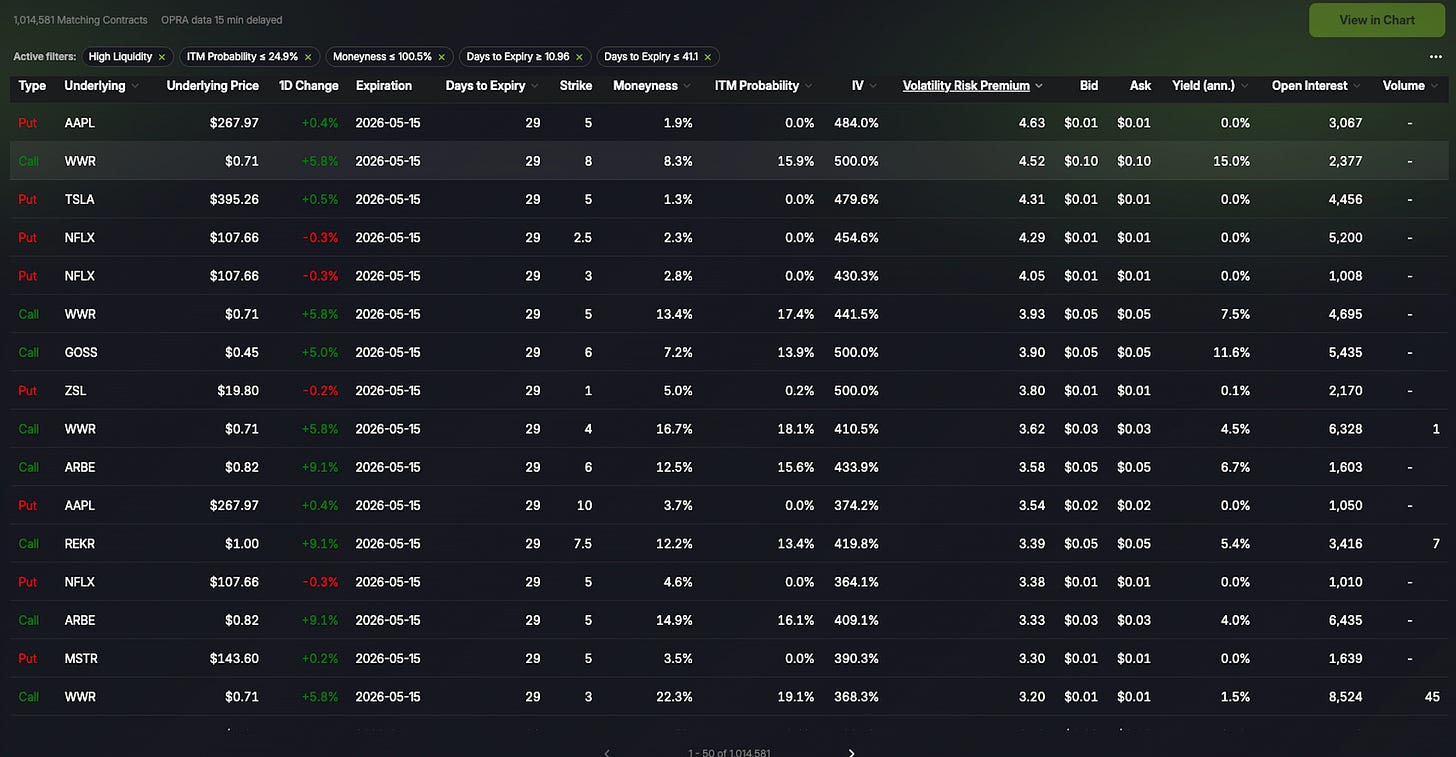Click the View in Chart button
This screenshot has height=757, width=1456.
(1376, 20)
